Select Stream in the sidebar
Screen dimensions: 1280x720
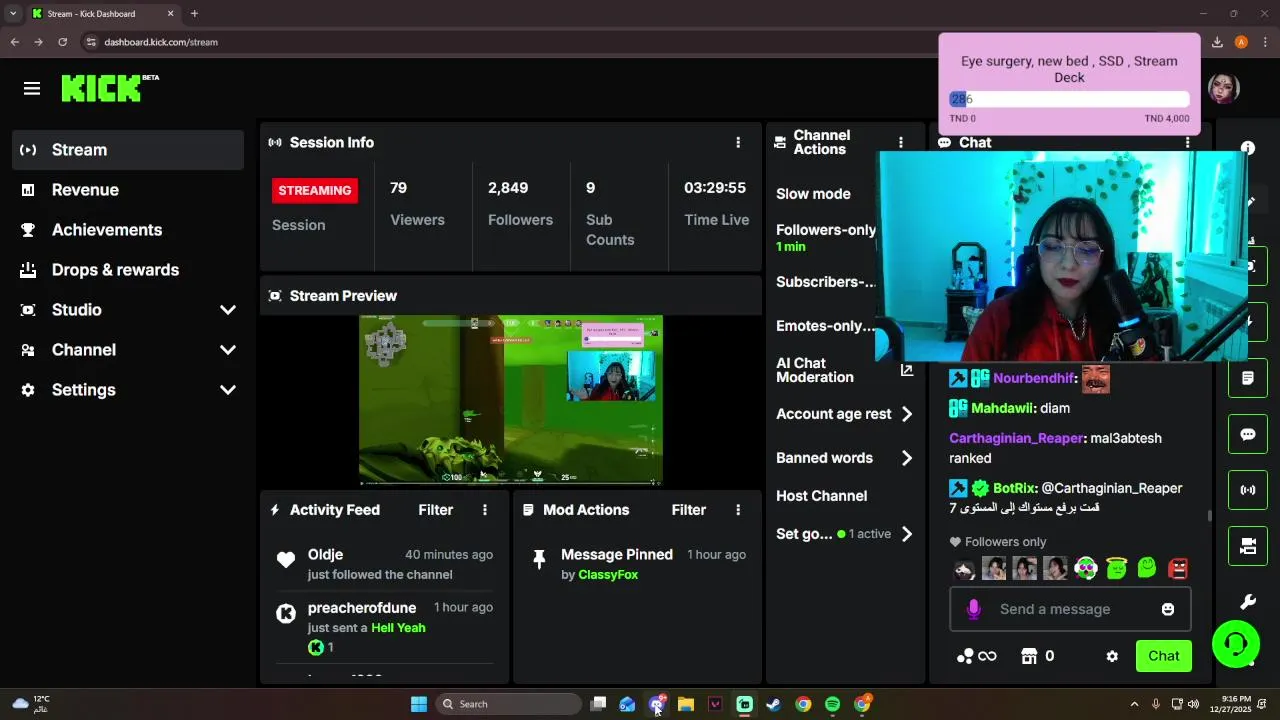tap(128, 150)
